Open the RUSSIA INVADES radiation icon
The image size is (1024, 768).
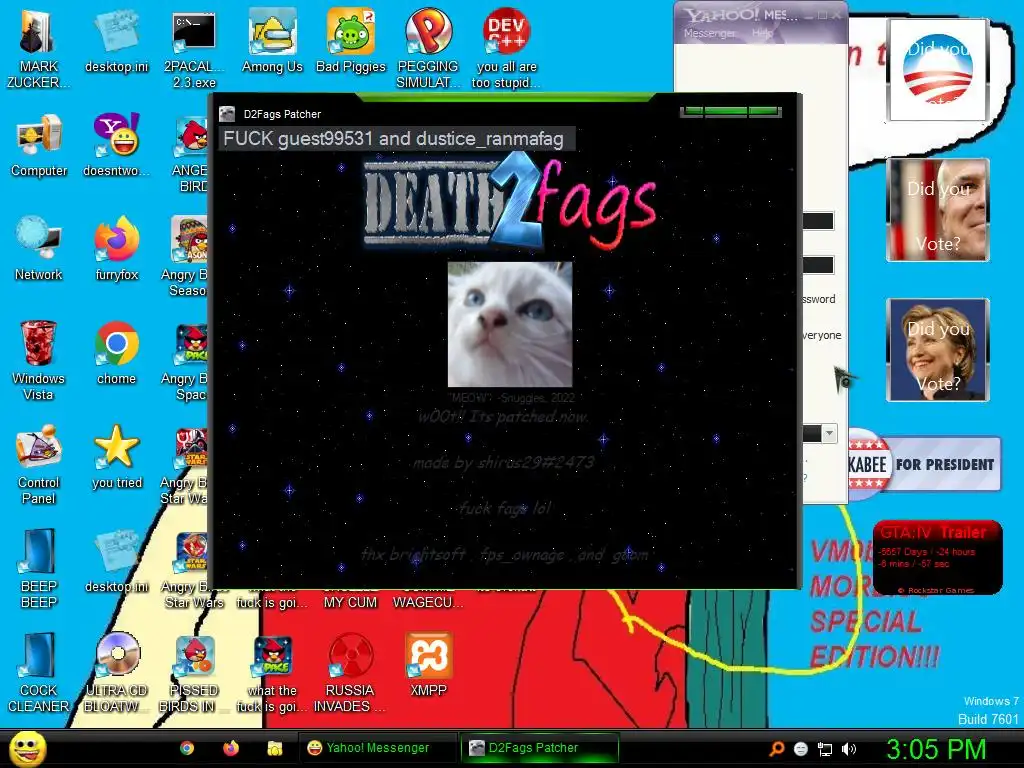click(x=350, y=673)
